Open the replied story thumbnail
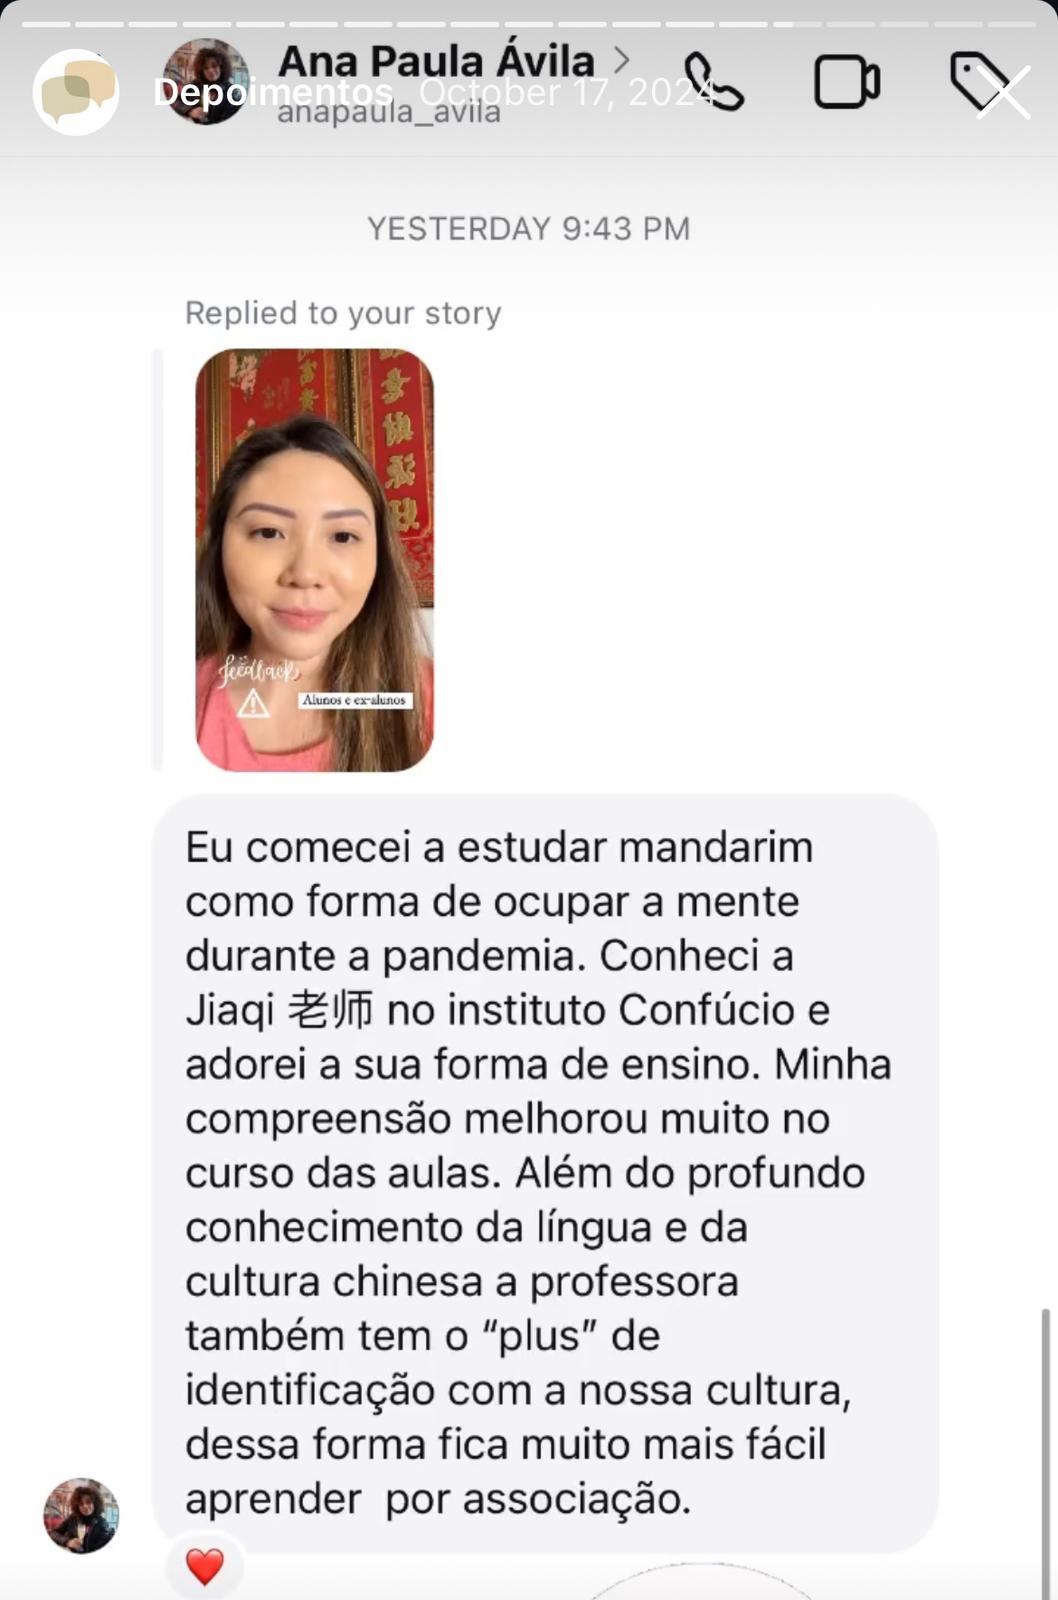Image resolution: width=1058 pixels, height=1600 pixels. [x=314, y=560]
